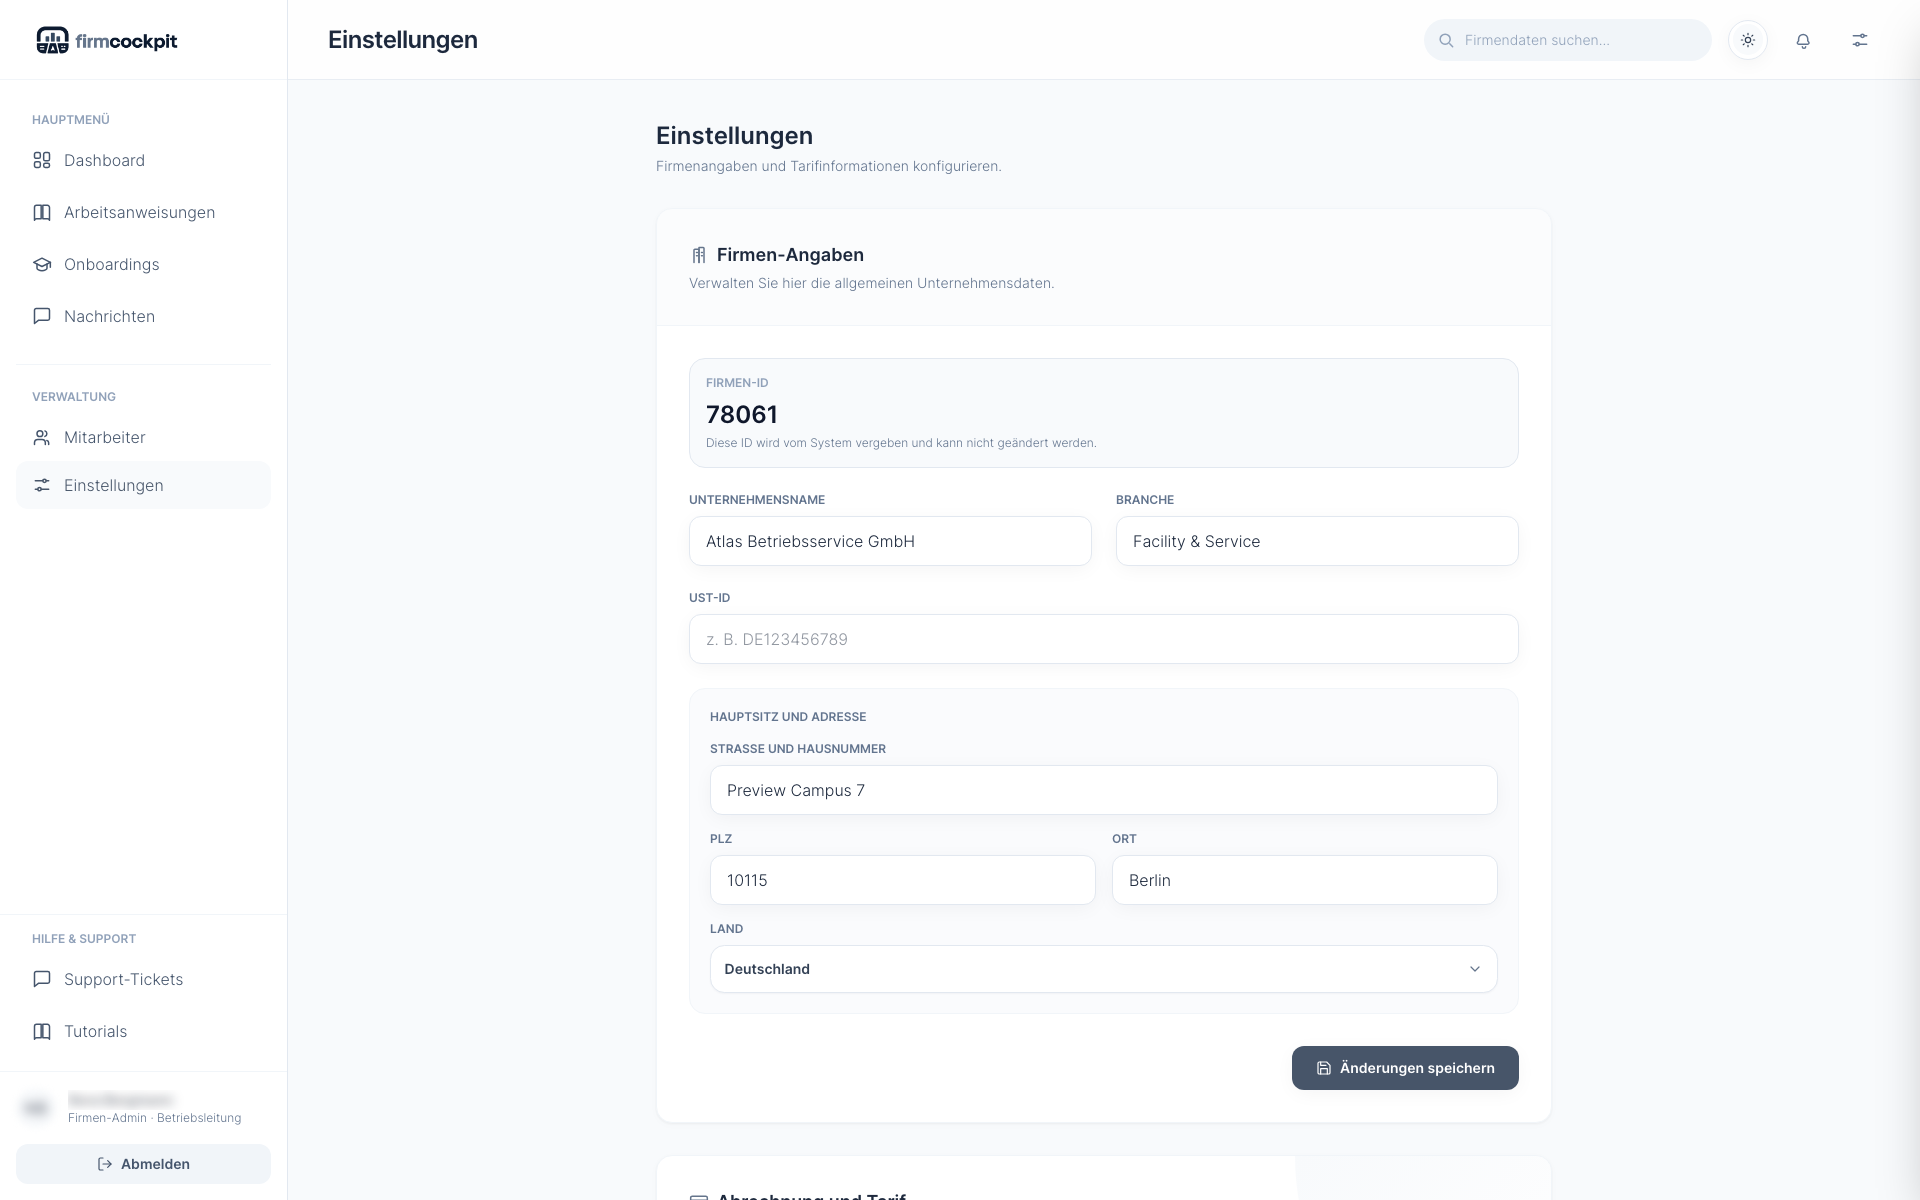Open the Land dropdown showing Deutschland
This screenshot has height=1200, width=1920.
[x=1103, y=968]
